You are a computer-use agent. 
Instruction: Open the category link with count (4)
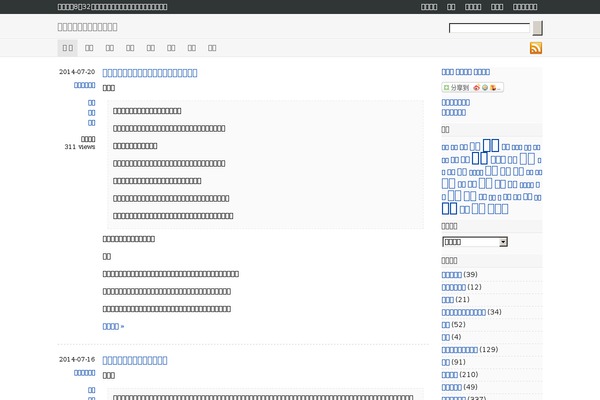coord(446,337)
